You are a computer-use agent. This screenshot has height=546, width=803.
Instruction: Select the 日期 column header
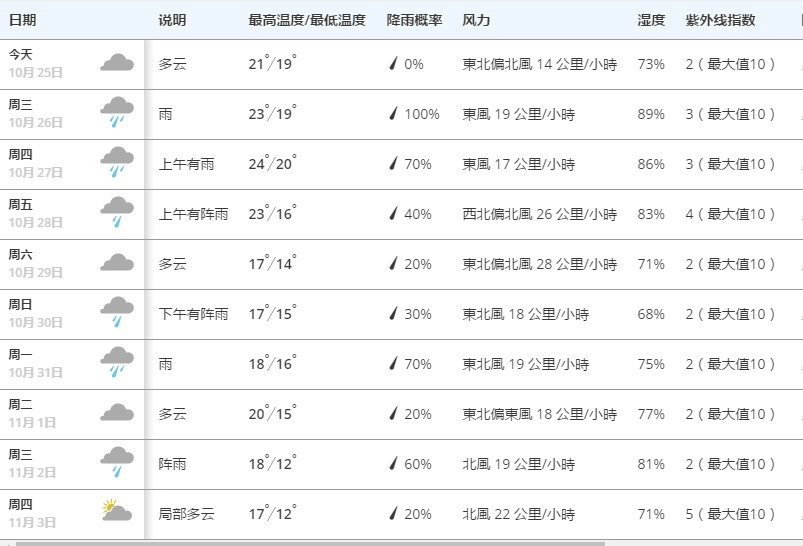click(x=23, y=20)
